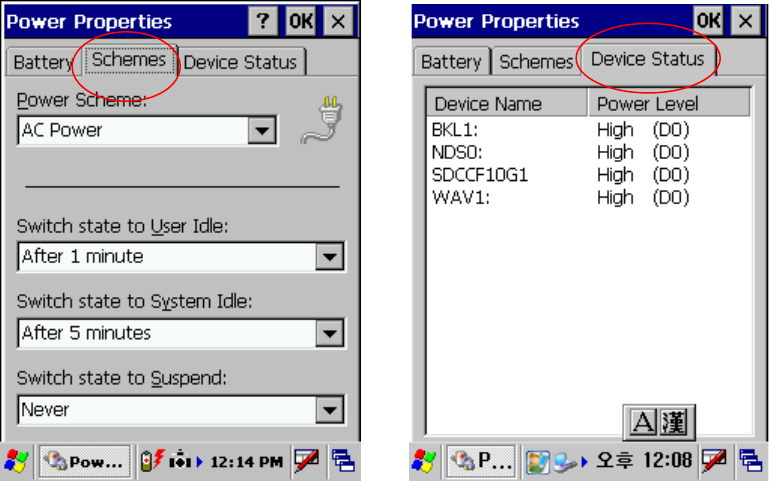Click the P... taskbar button on right

tap(481, 461)
